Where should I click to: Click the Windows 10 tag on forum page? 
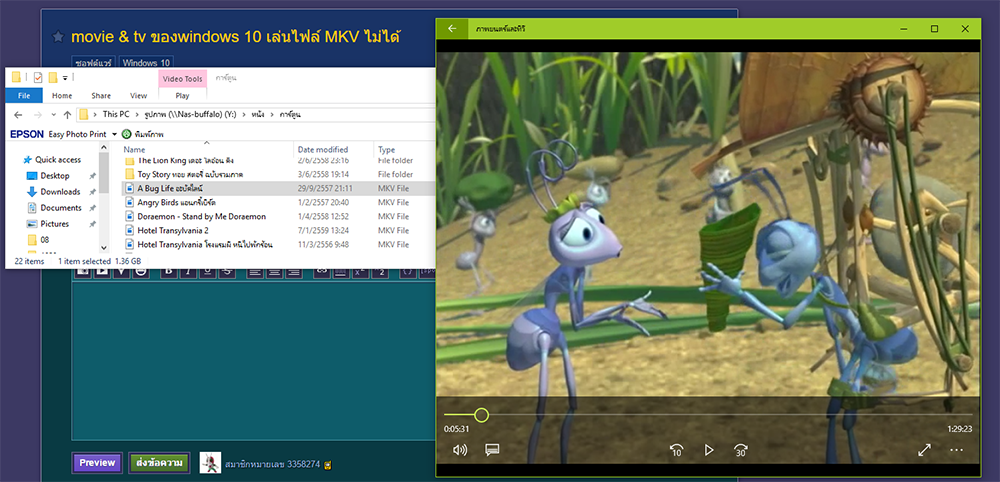(146, 62)
